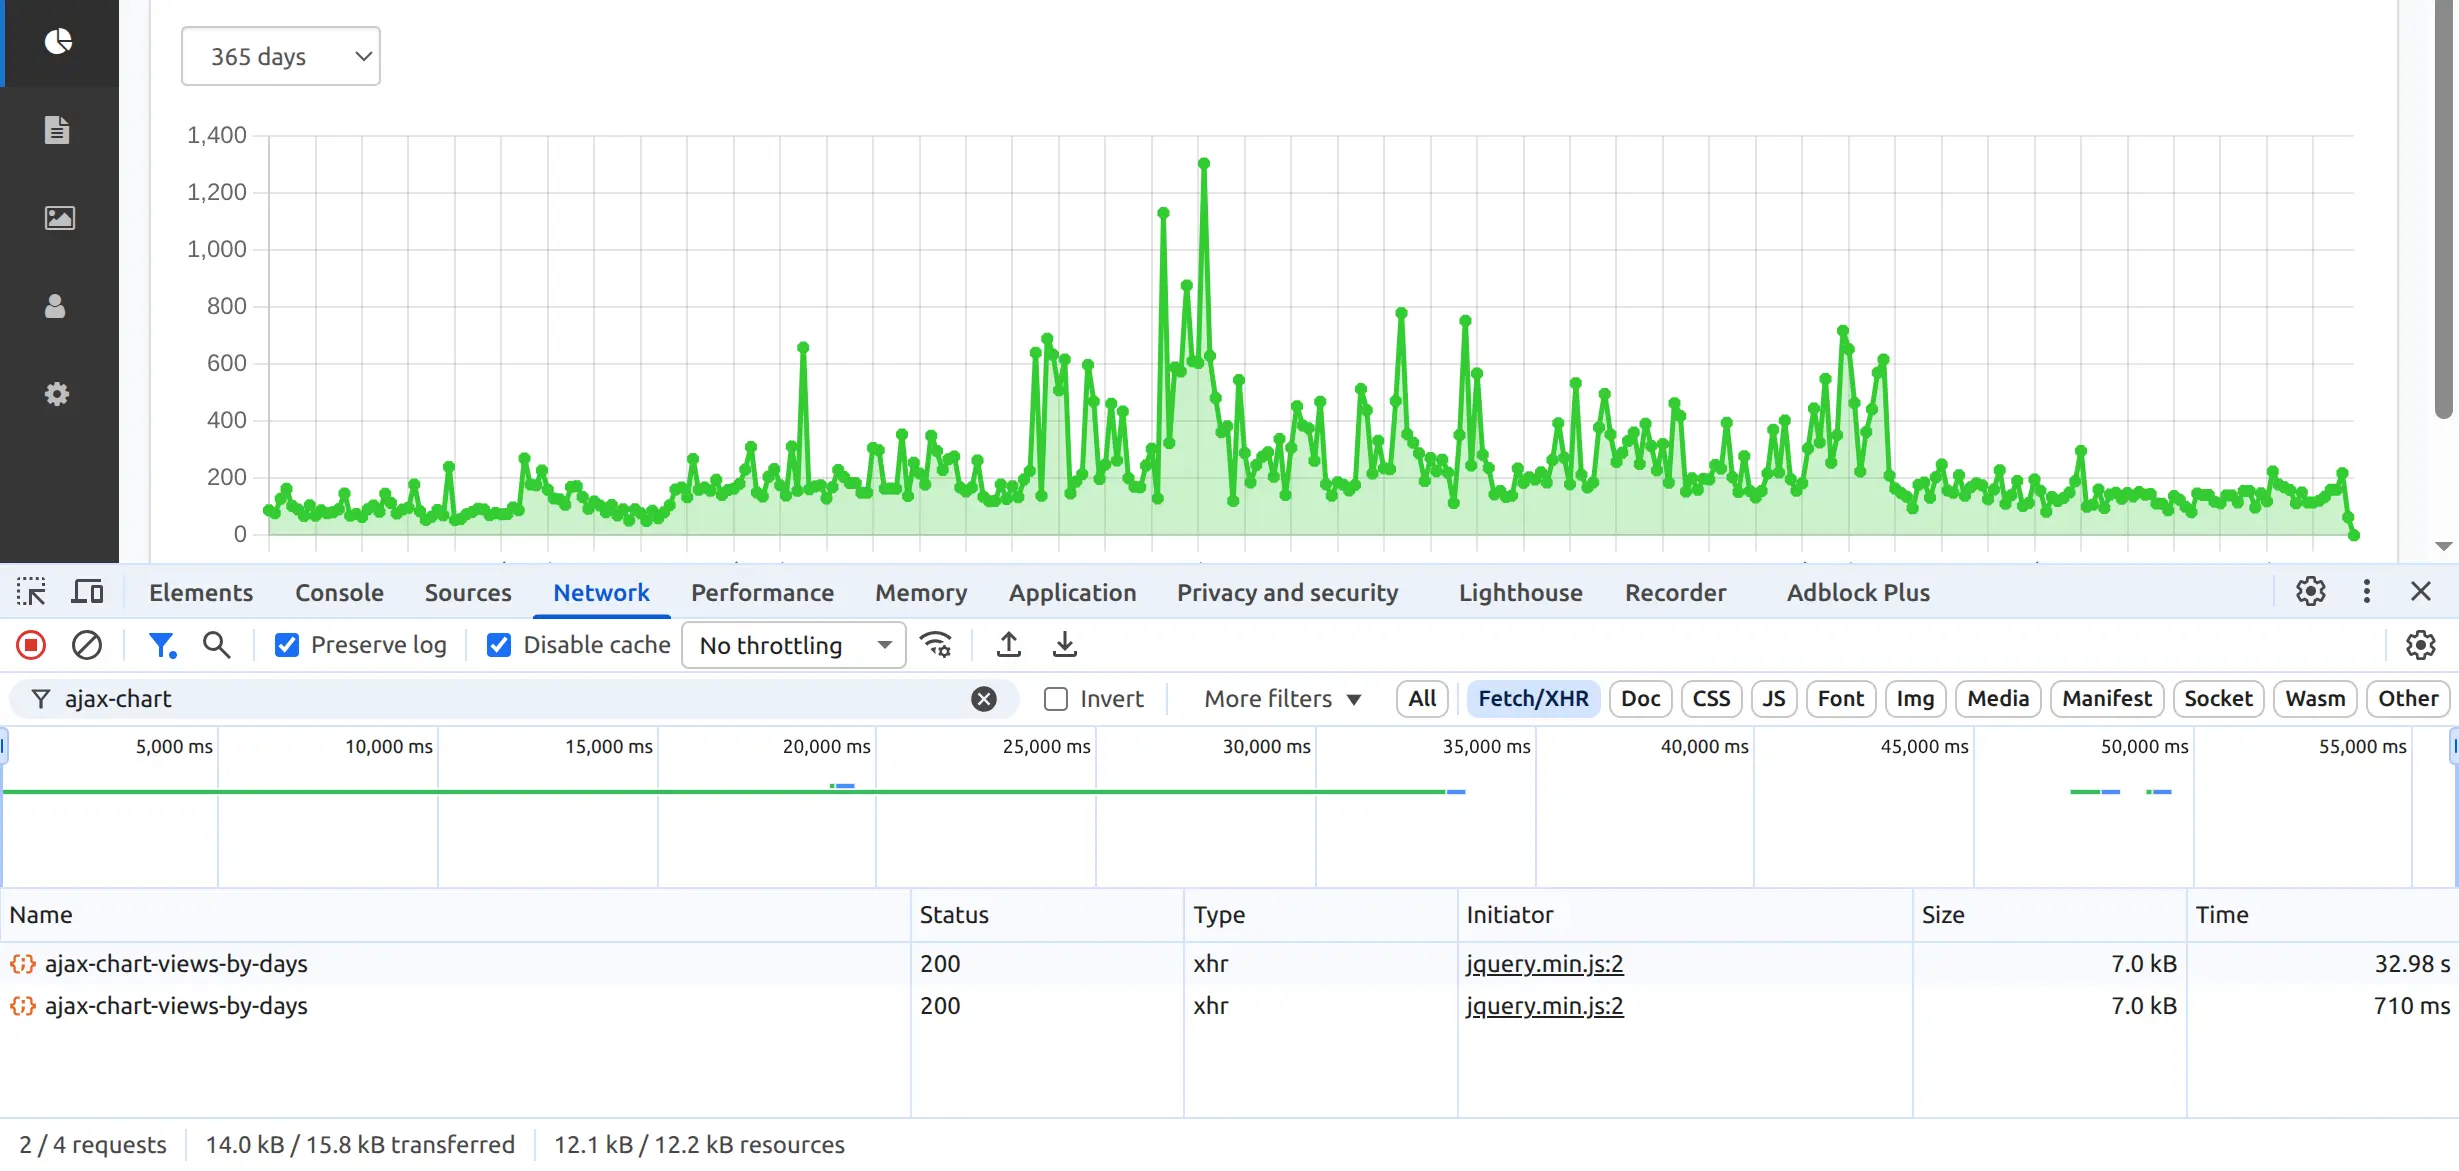
Task: Toggle device toolbar icon
Action: coord(87,592)
